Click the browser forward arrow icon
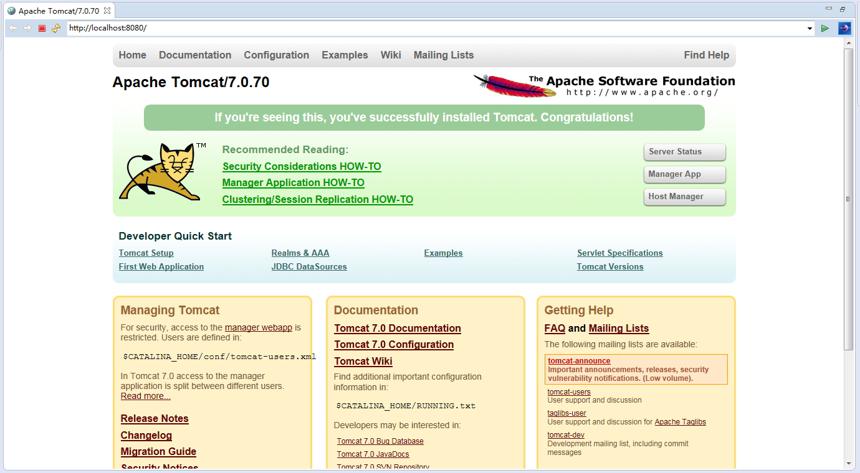This screenshot has width=860, height=473. coord(27,28)
